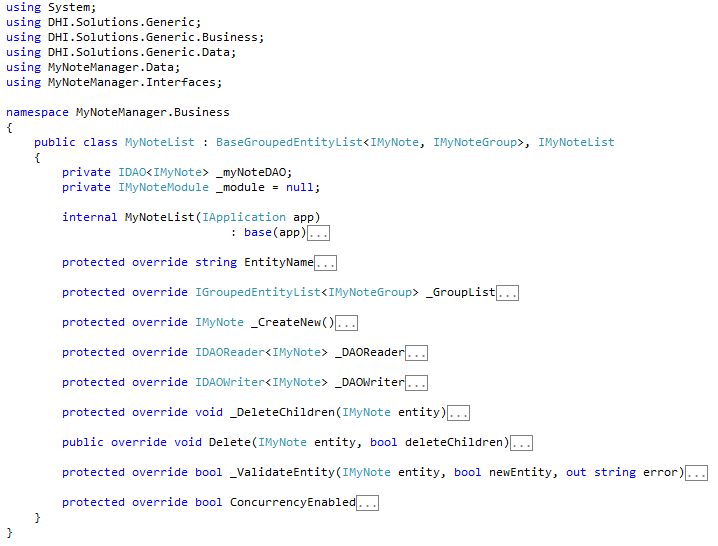Unfold the ConcurrencyEnabled property block
Screen dimensions: 718x546
[367, 503]
